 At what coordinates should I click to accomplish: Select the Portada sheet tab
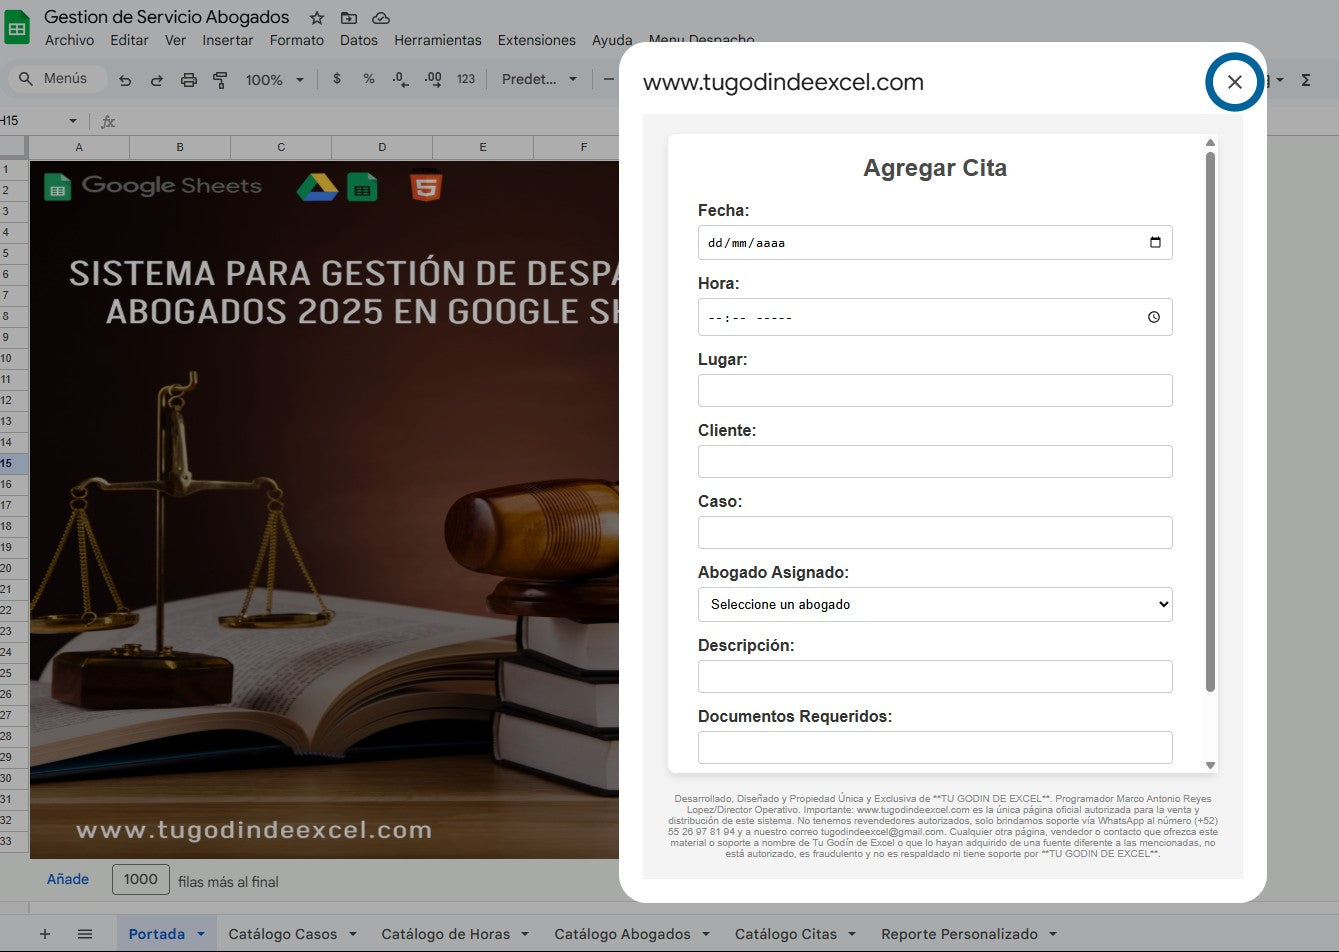click(x=157, y=934)
